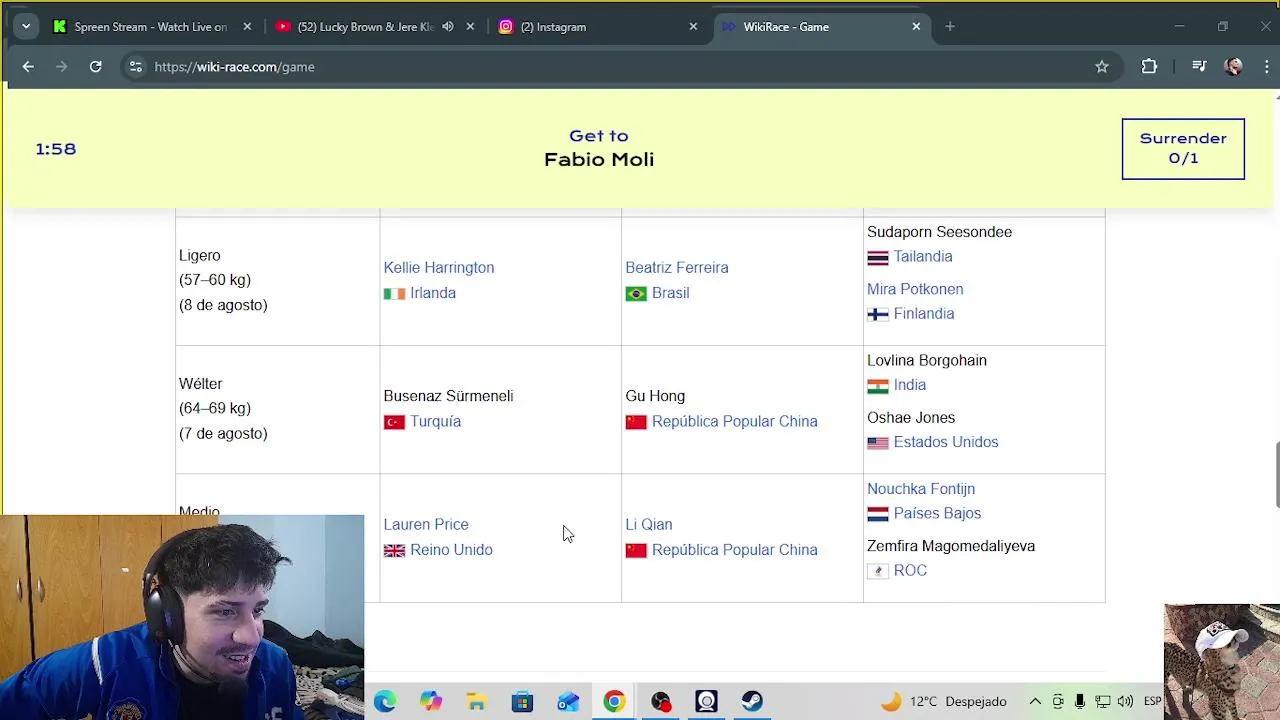Viewport: 1280px width, 720px height.
Task: Open República Popular China link under Gu Hong
Action: [x=735, y=422]
